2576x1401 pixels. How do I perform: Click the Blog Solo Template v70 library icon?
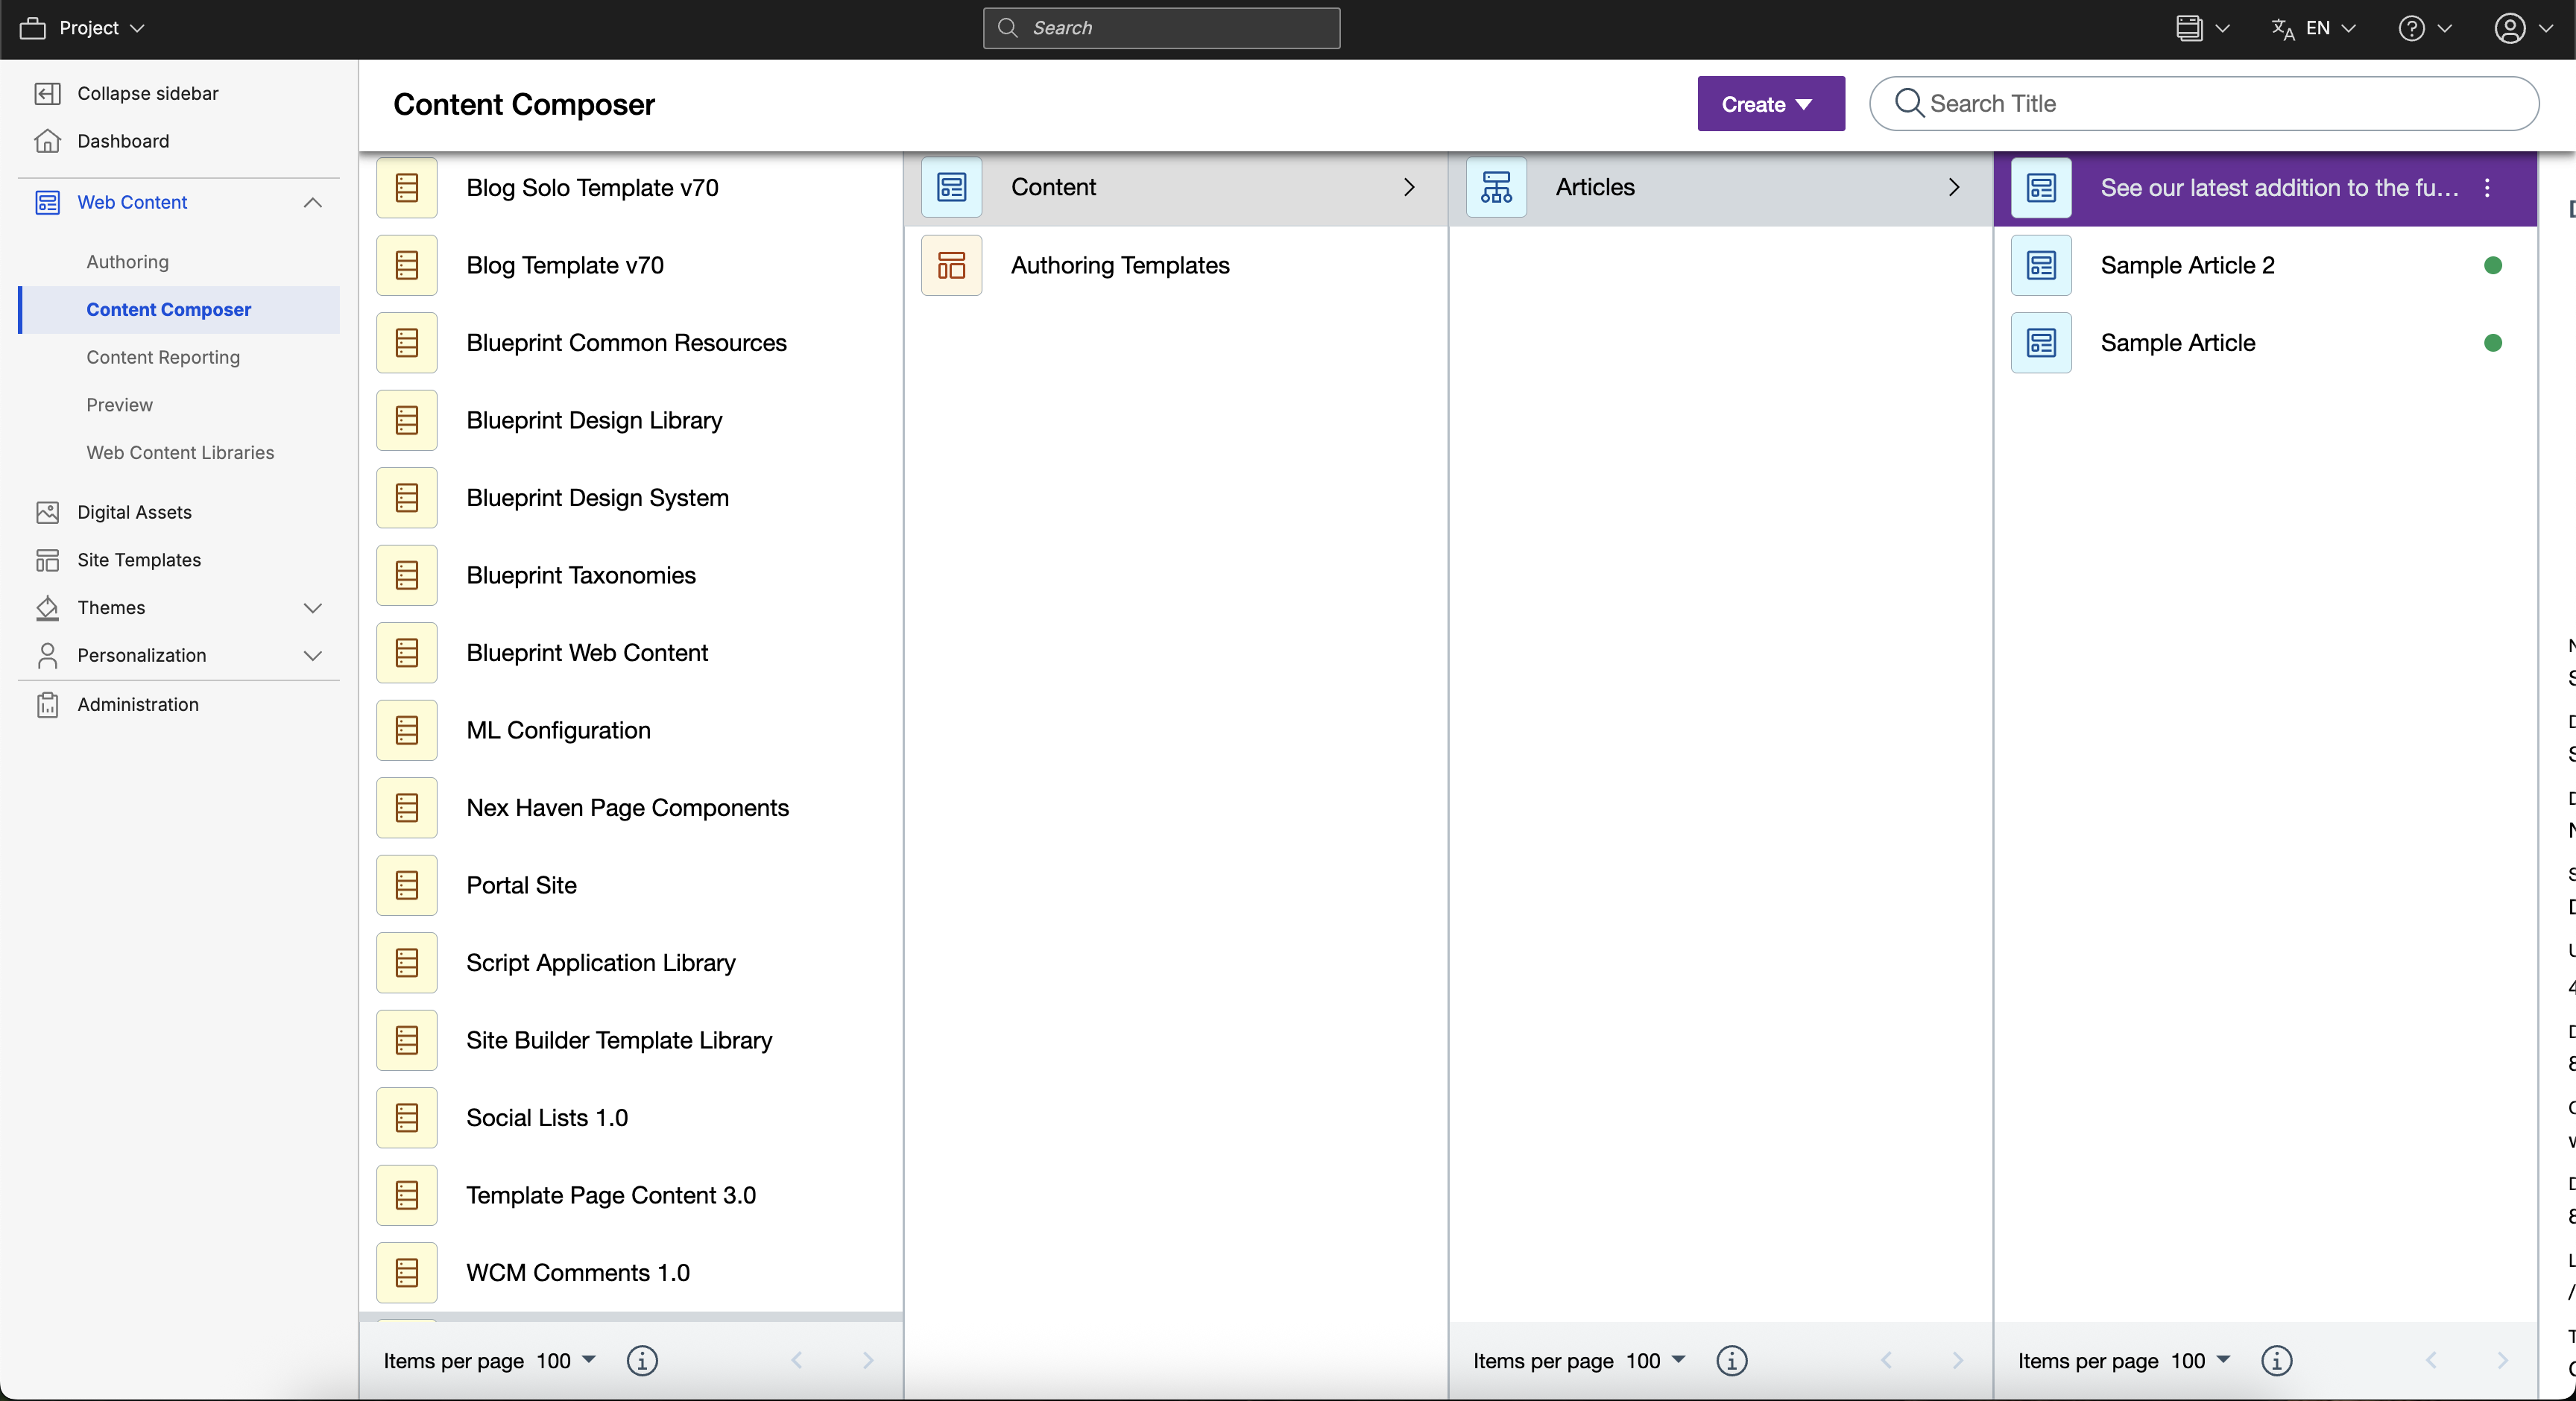point(406,187)
